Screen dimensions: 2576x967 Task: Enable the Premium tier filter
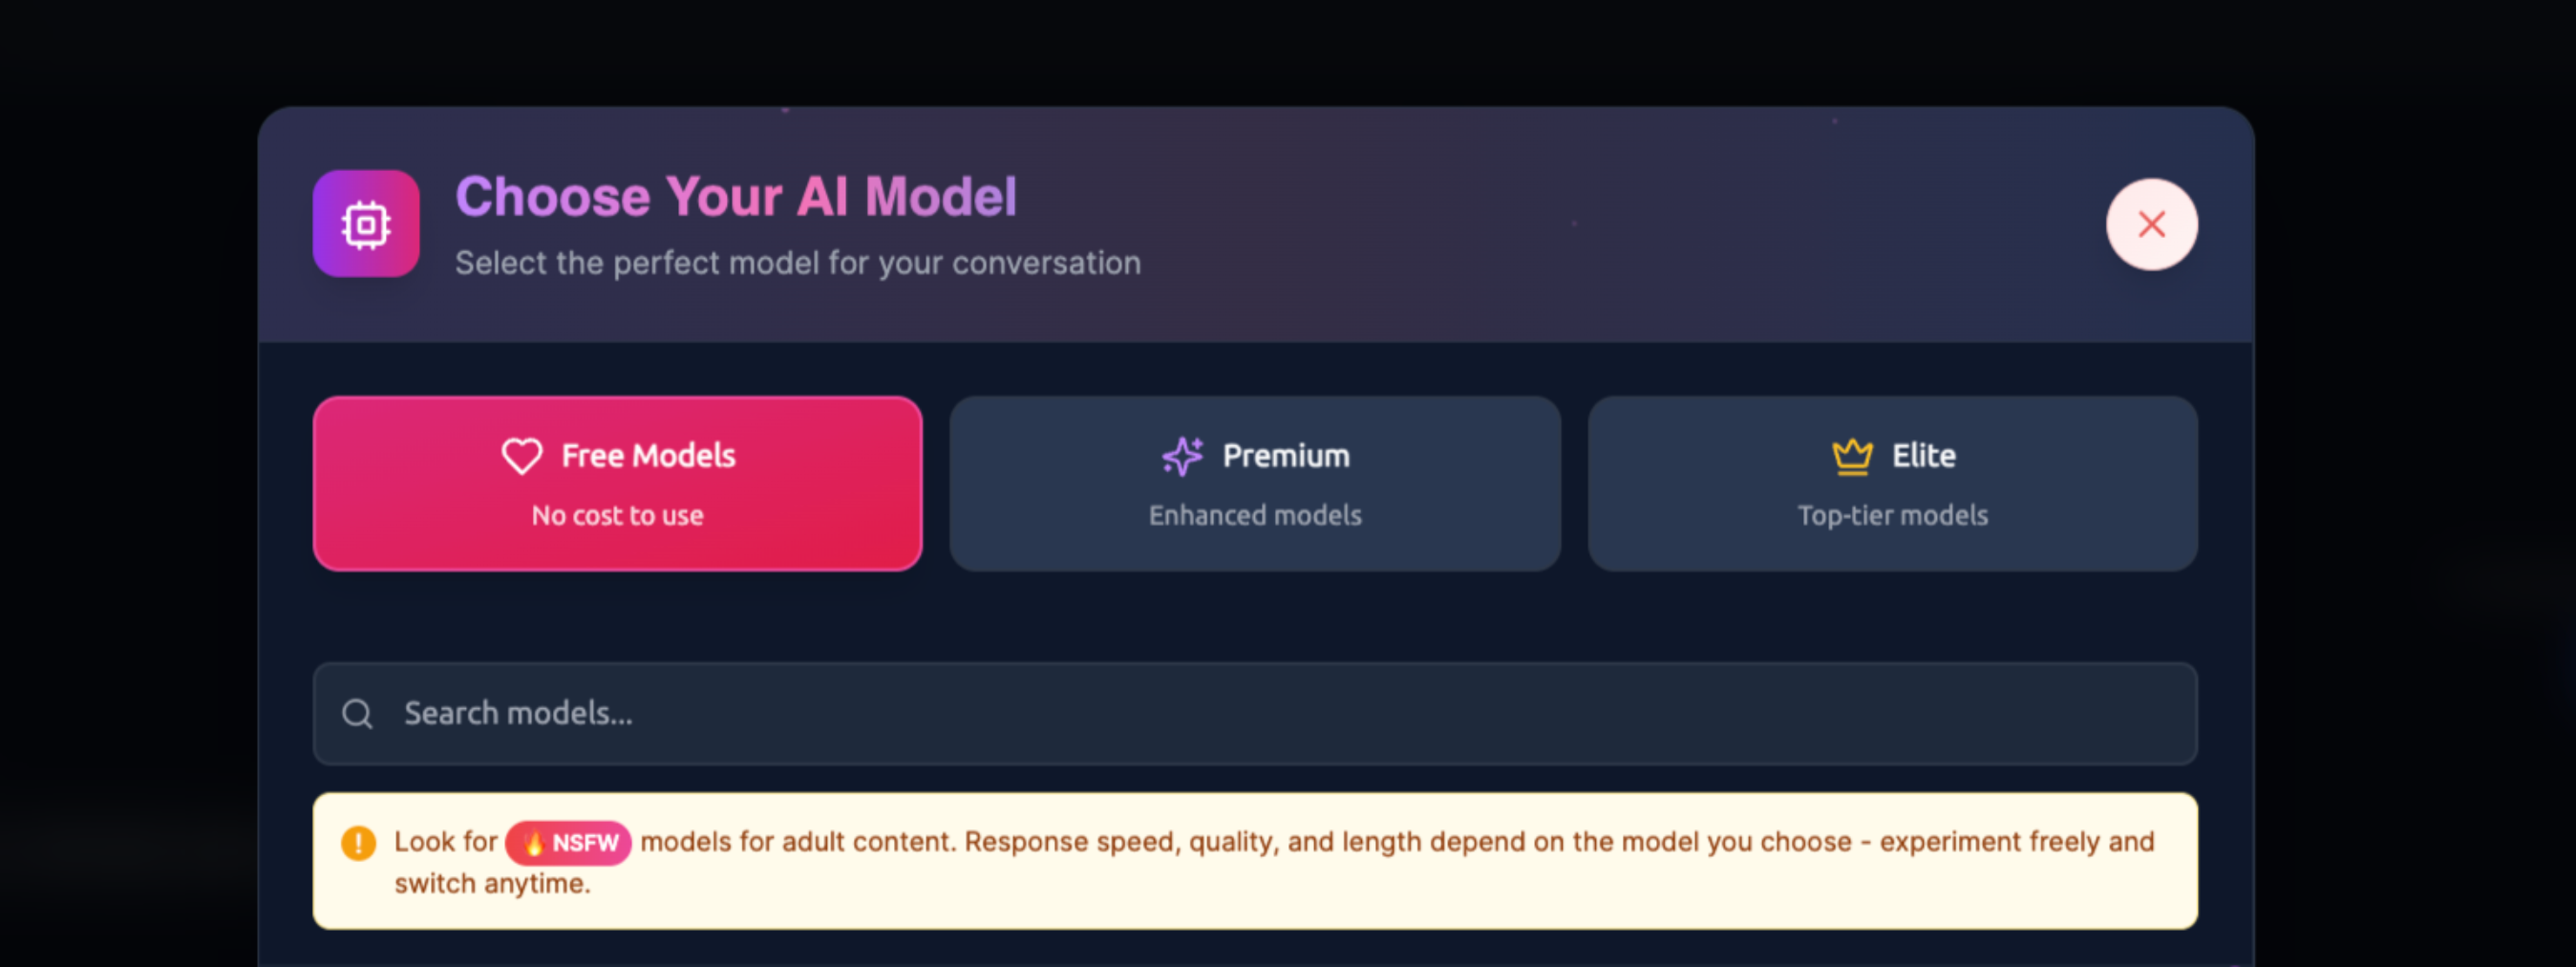1255,483
